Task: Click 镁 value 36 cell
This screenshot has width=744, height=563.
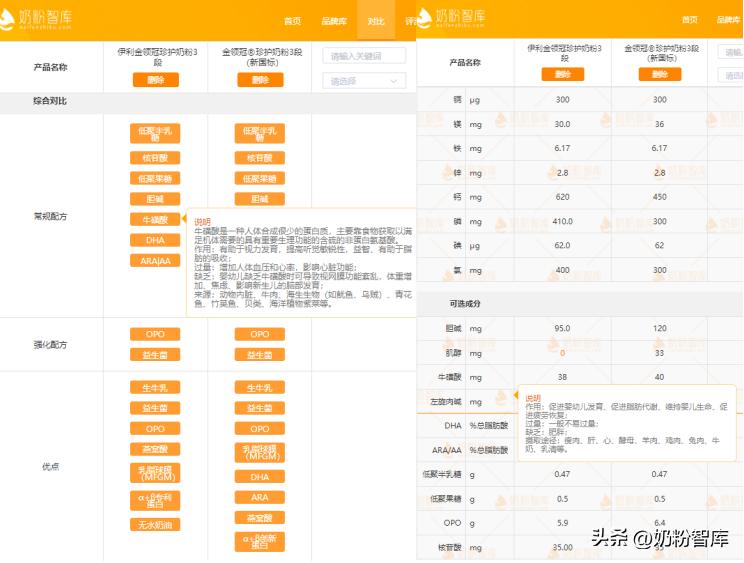Action: [660, 124]
